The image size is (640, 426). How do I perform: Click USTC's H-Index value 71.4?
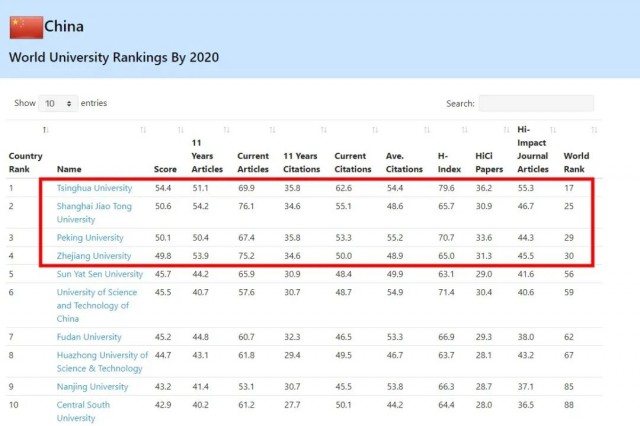tap(446, 292)
